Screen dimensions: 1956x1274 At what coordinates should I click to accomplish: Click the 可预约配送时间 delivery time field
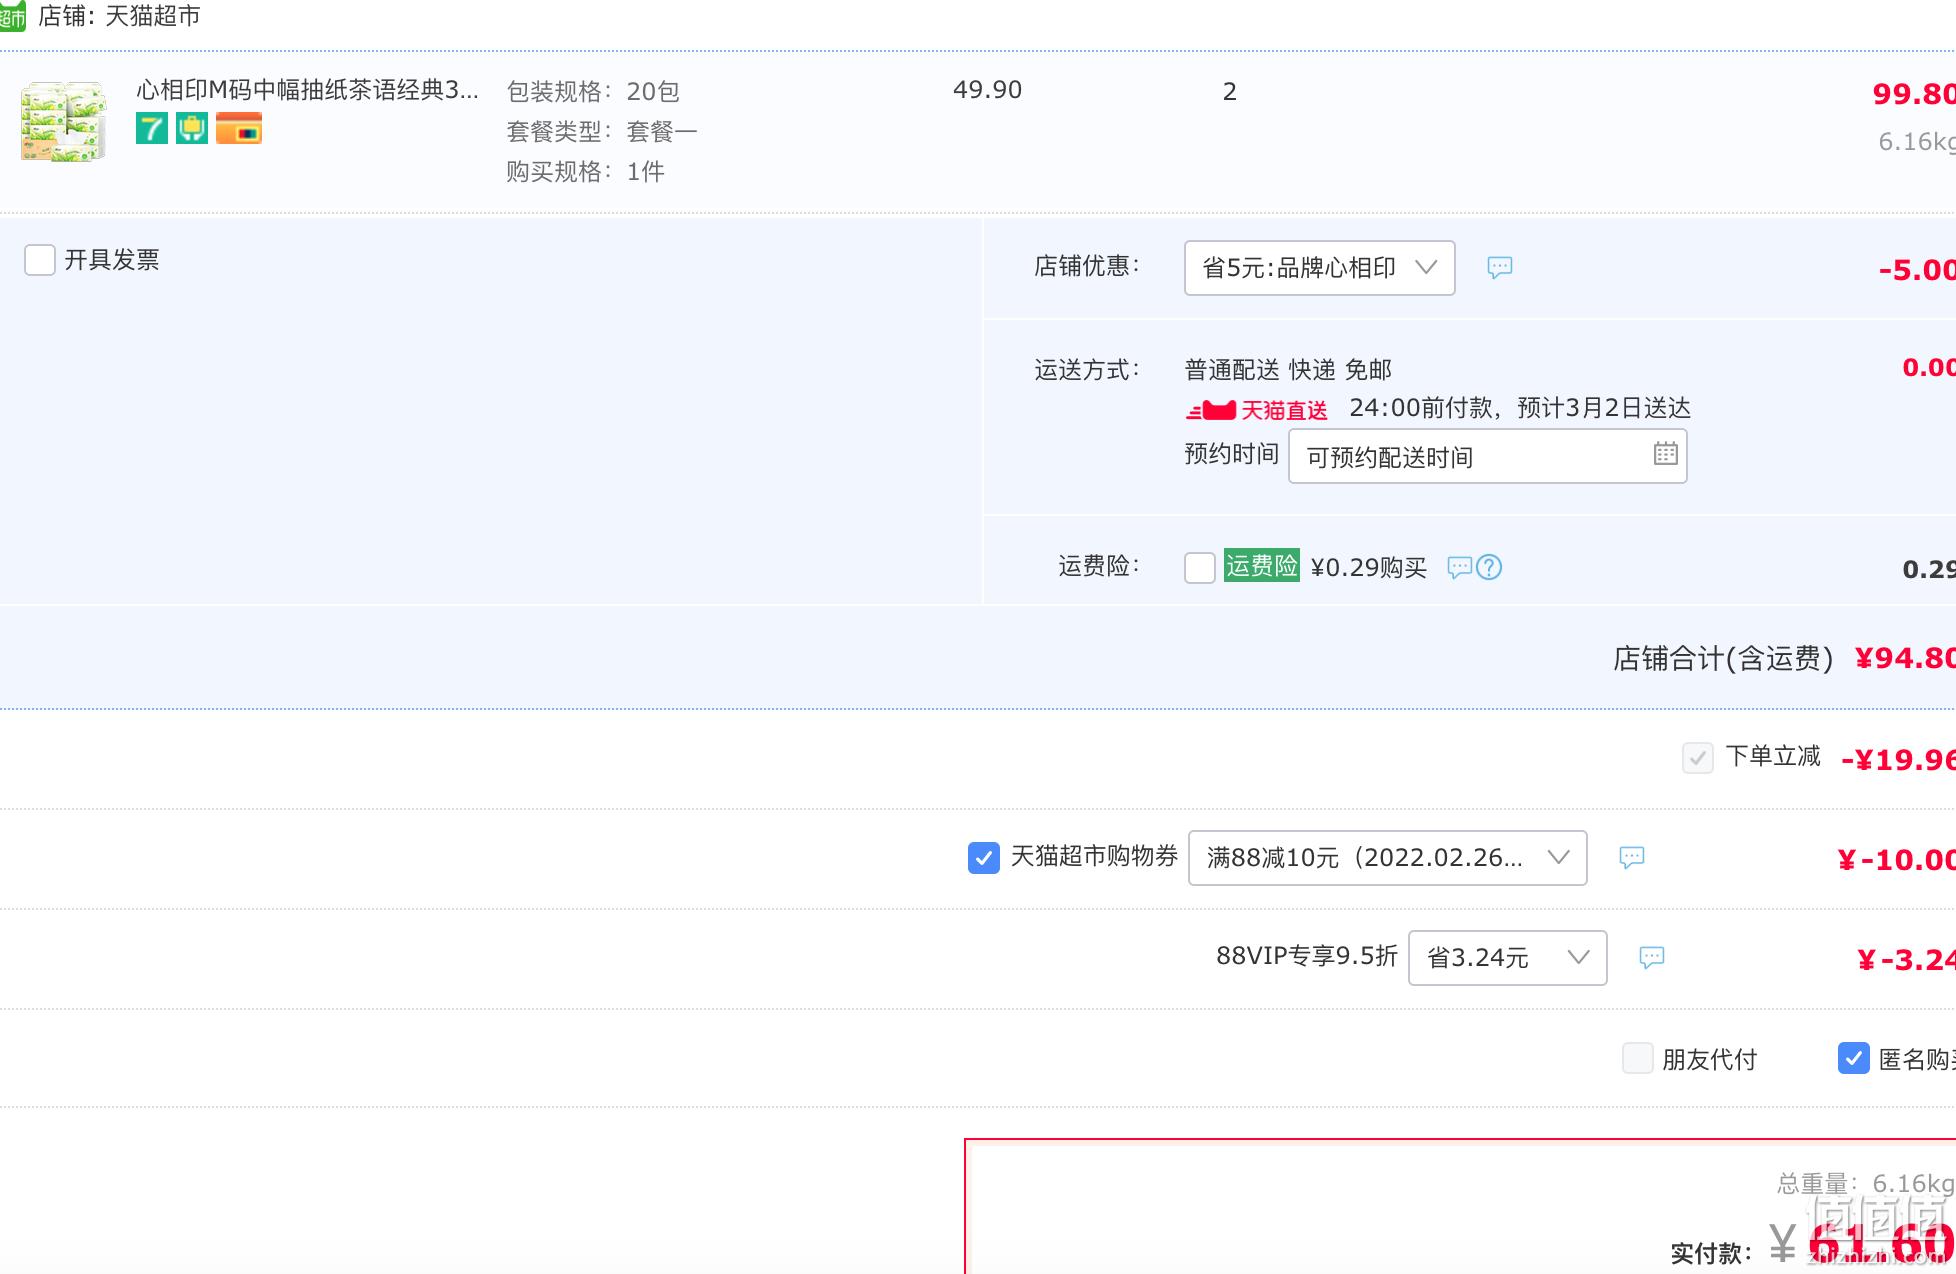click(x=1487, y=456)
